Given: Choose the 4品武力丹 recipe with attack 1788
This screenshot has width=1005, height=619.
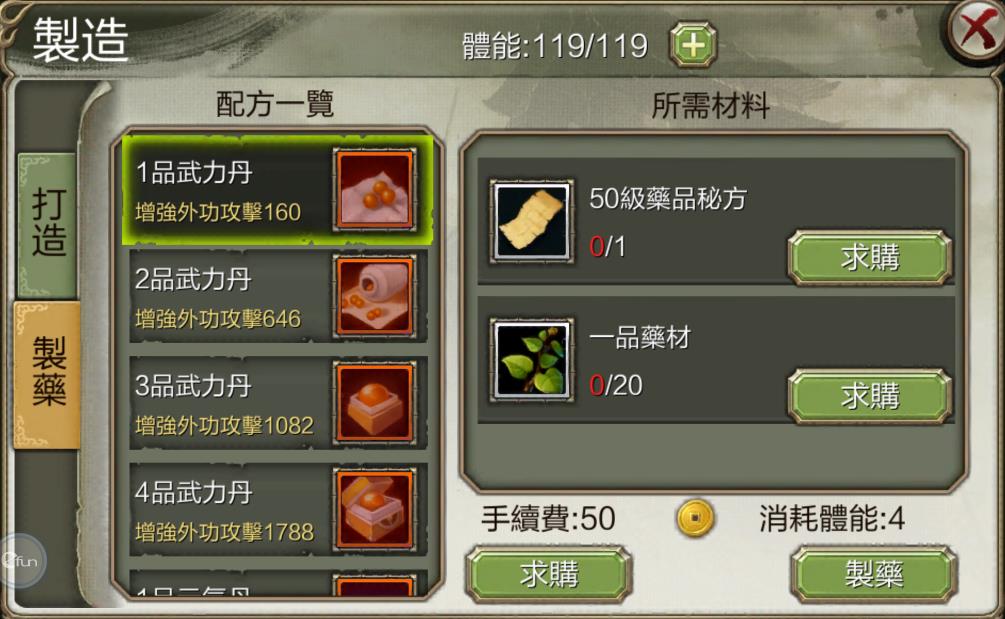Looking at the screenshot, I should click(x=278, y=509).
